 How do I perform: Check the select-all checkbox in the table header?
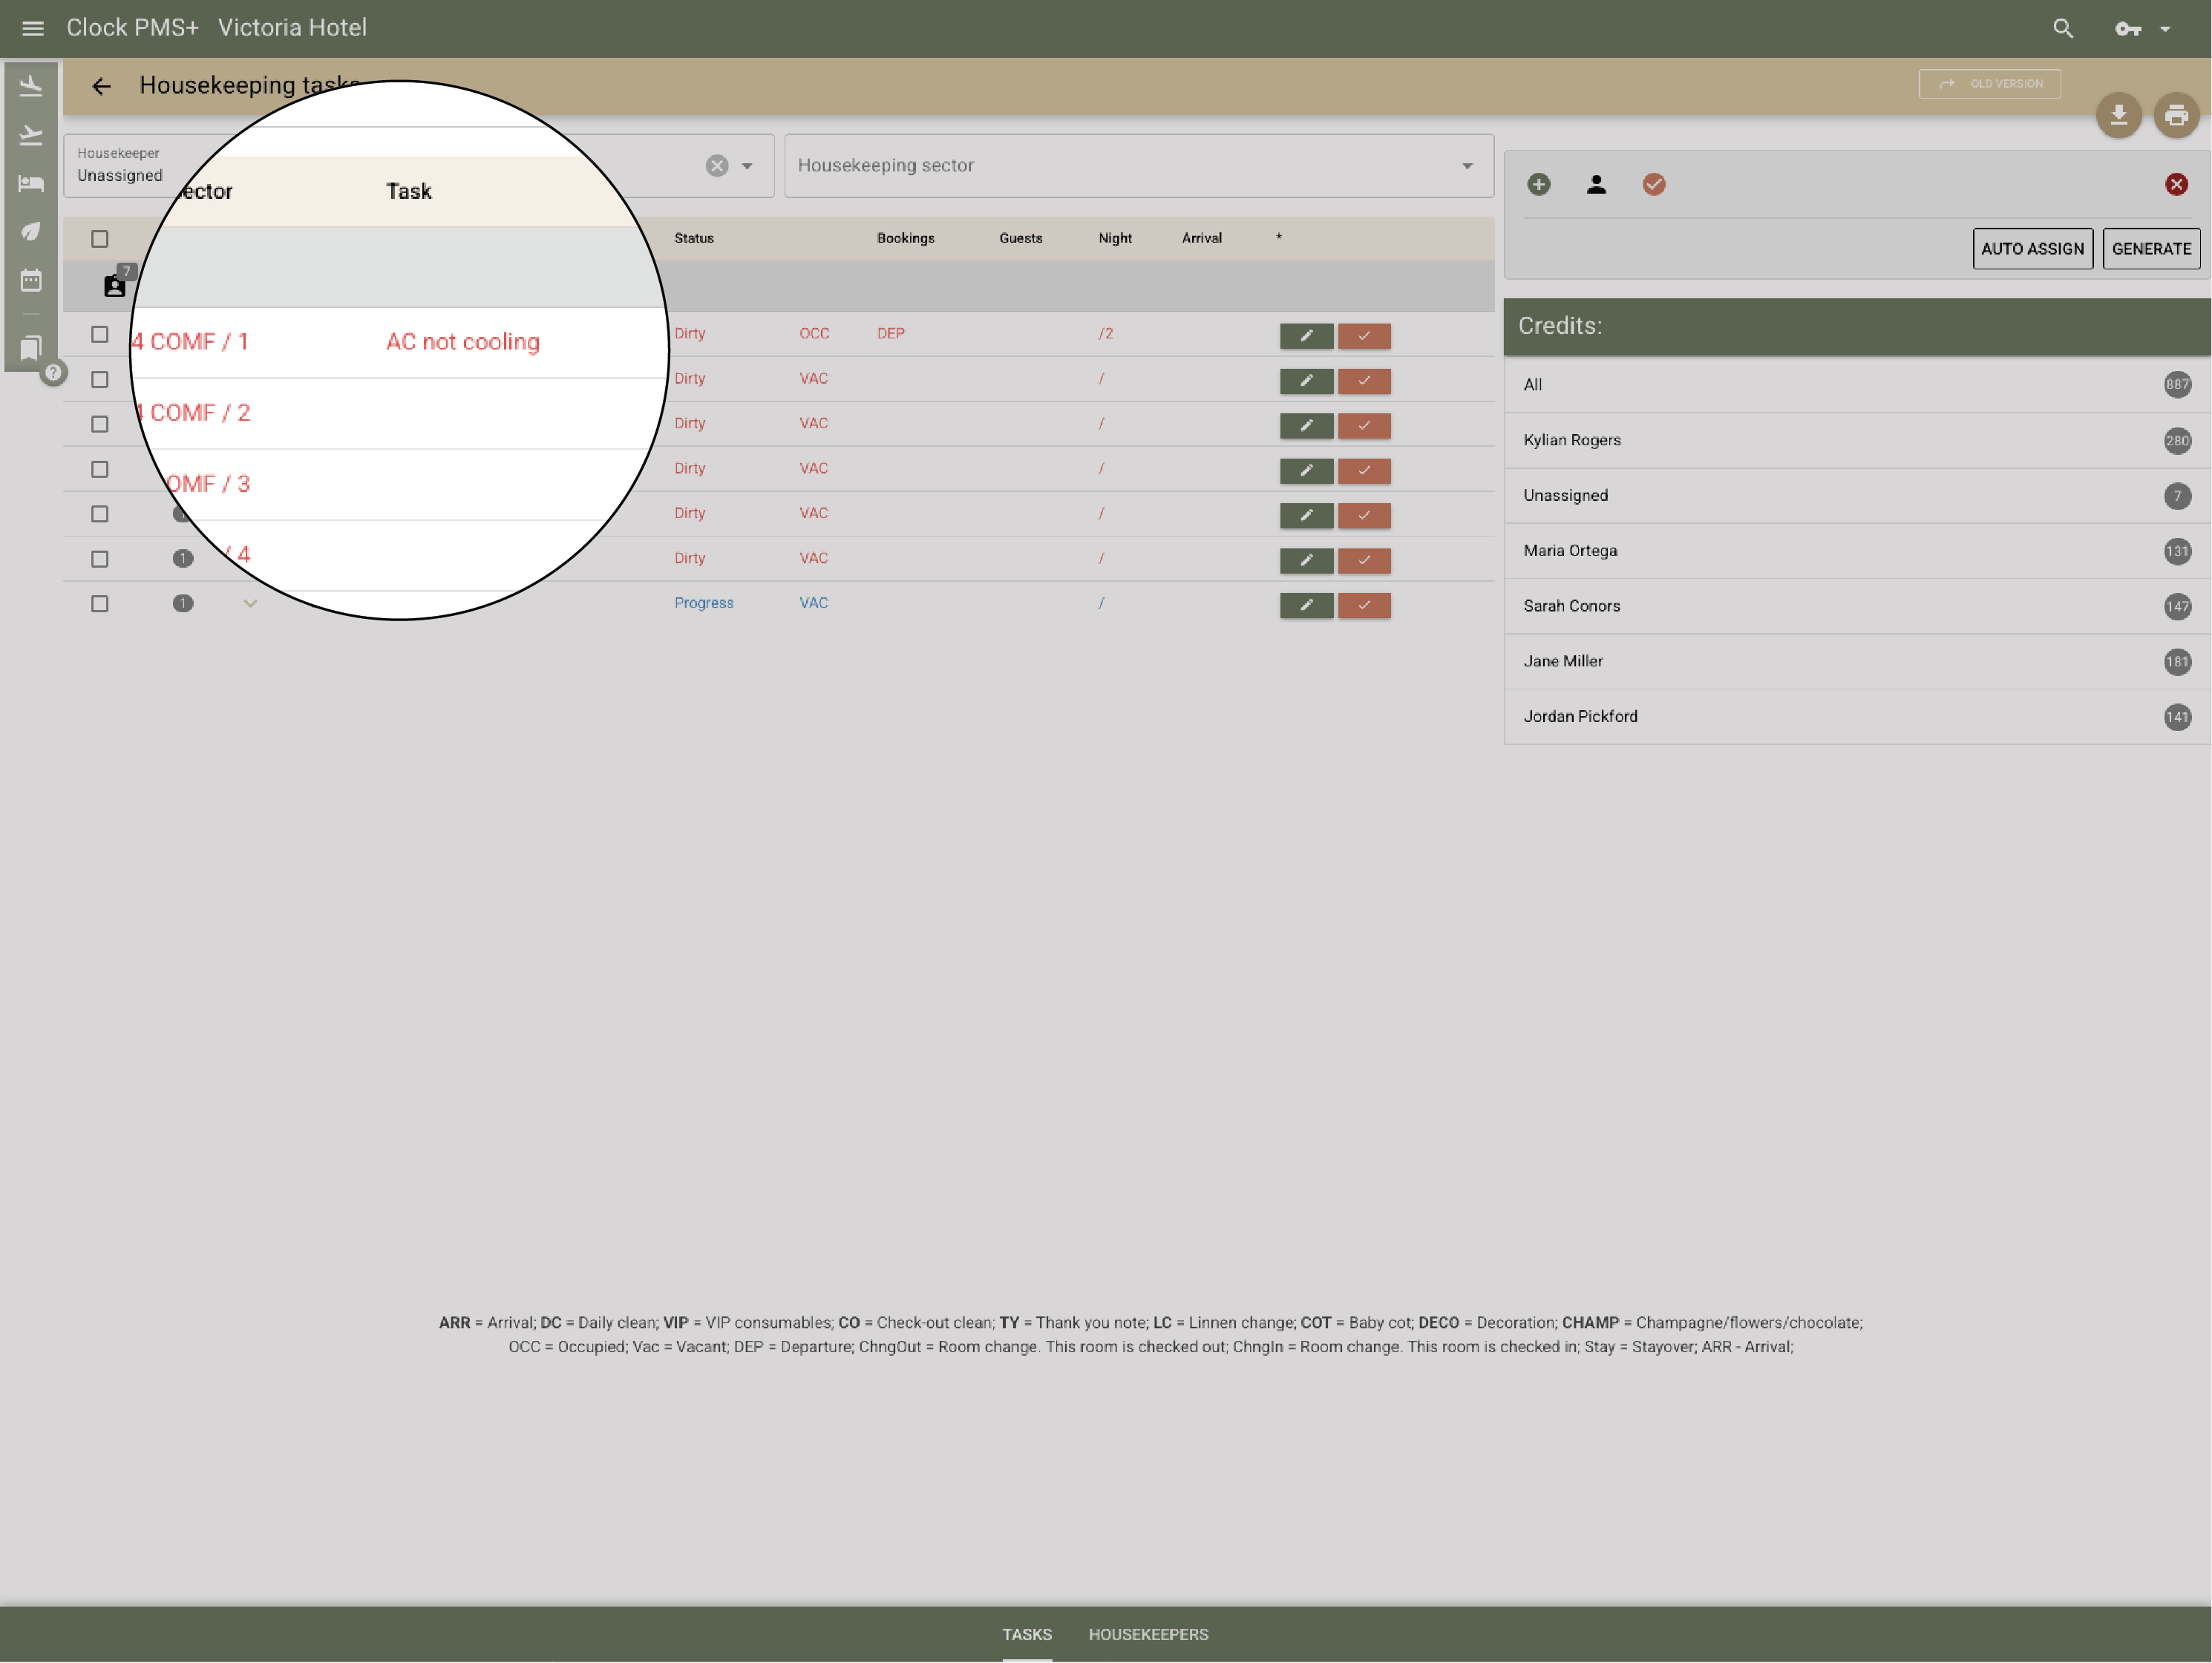(99, 238)
